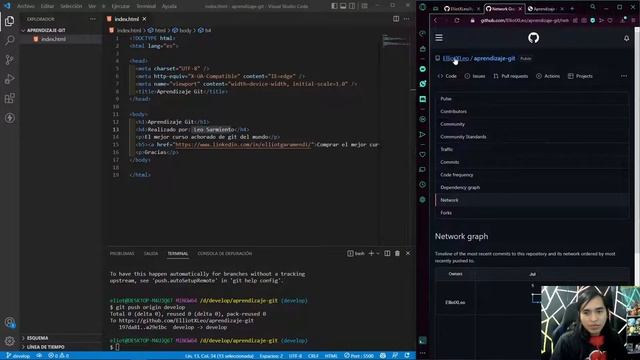Open GitHub notifications bell

click(x=627, y=38)
